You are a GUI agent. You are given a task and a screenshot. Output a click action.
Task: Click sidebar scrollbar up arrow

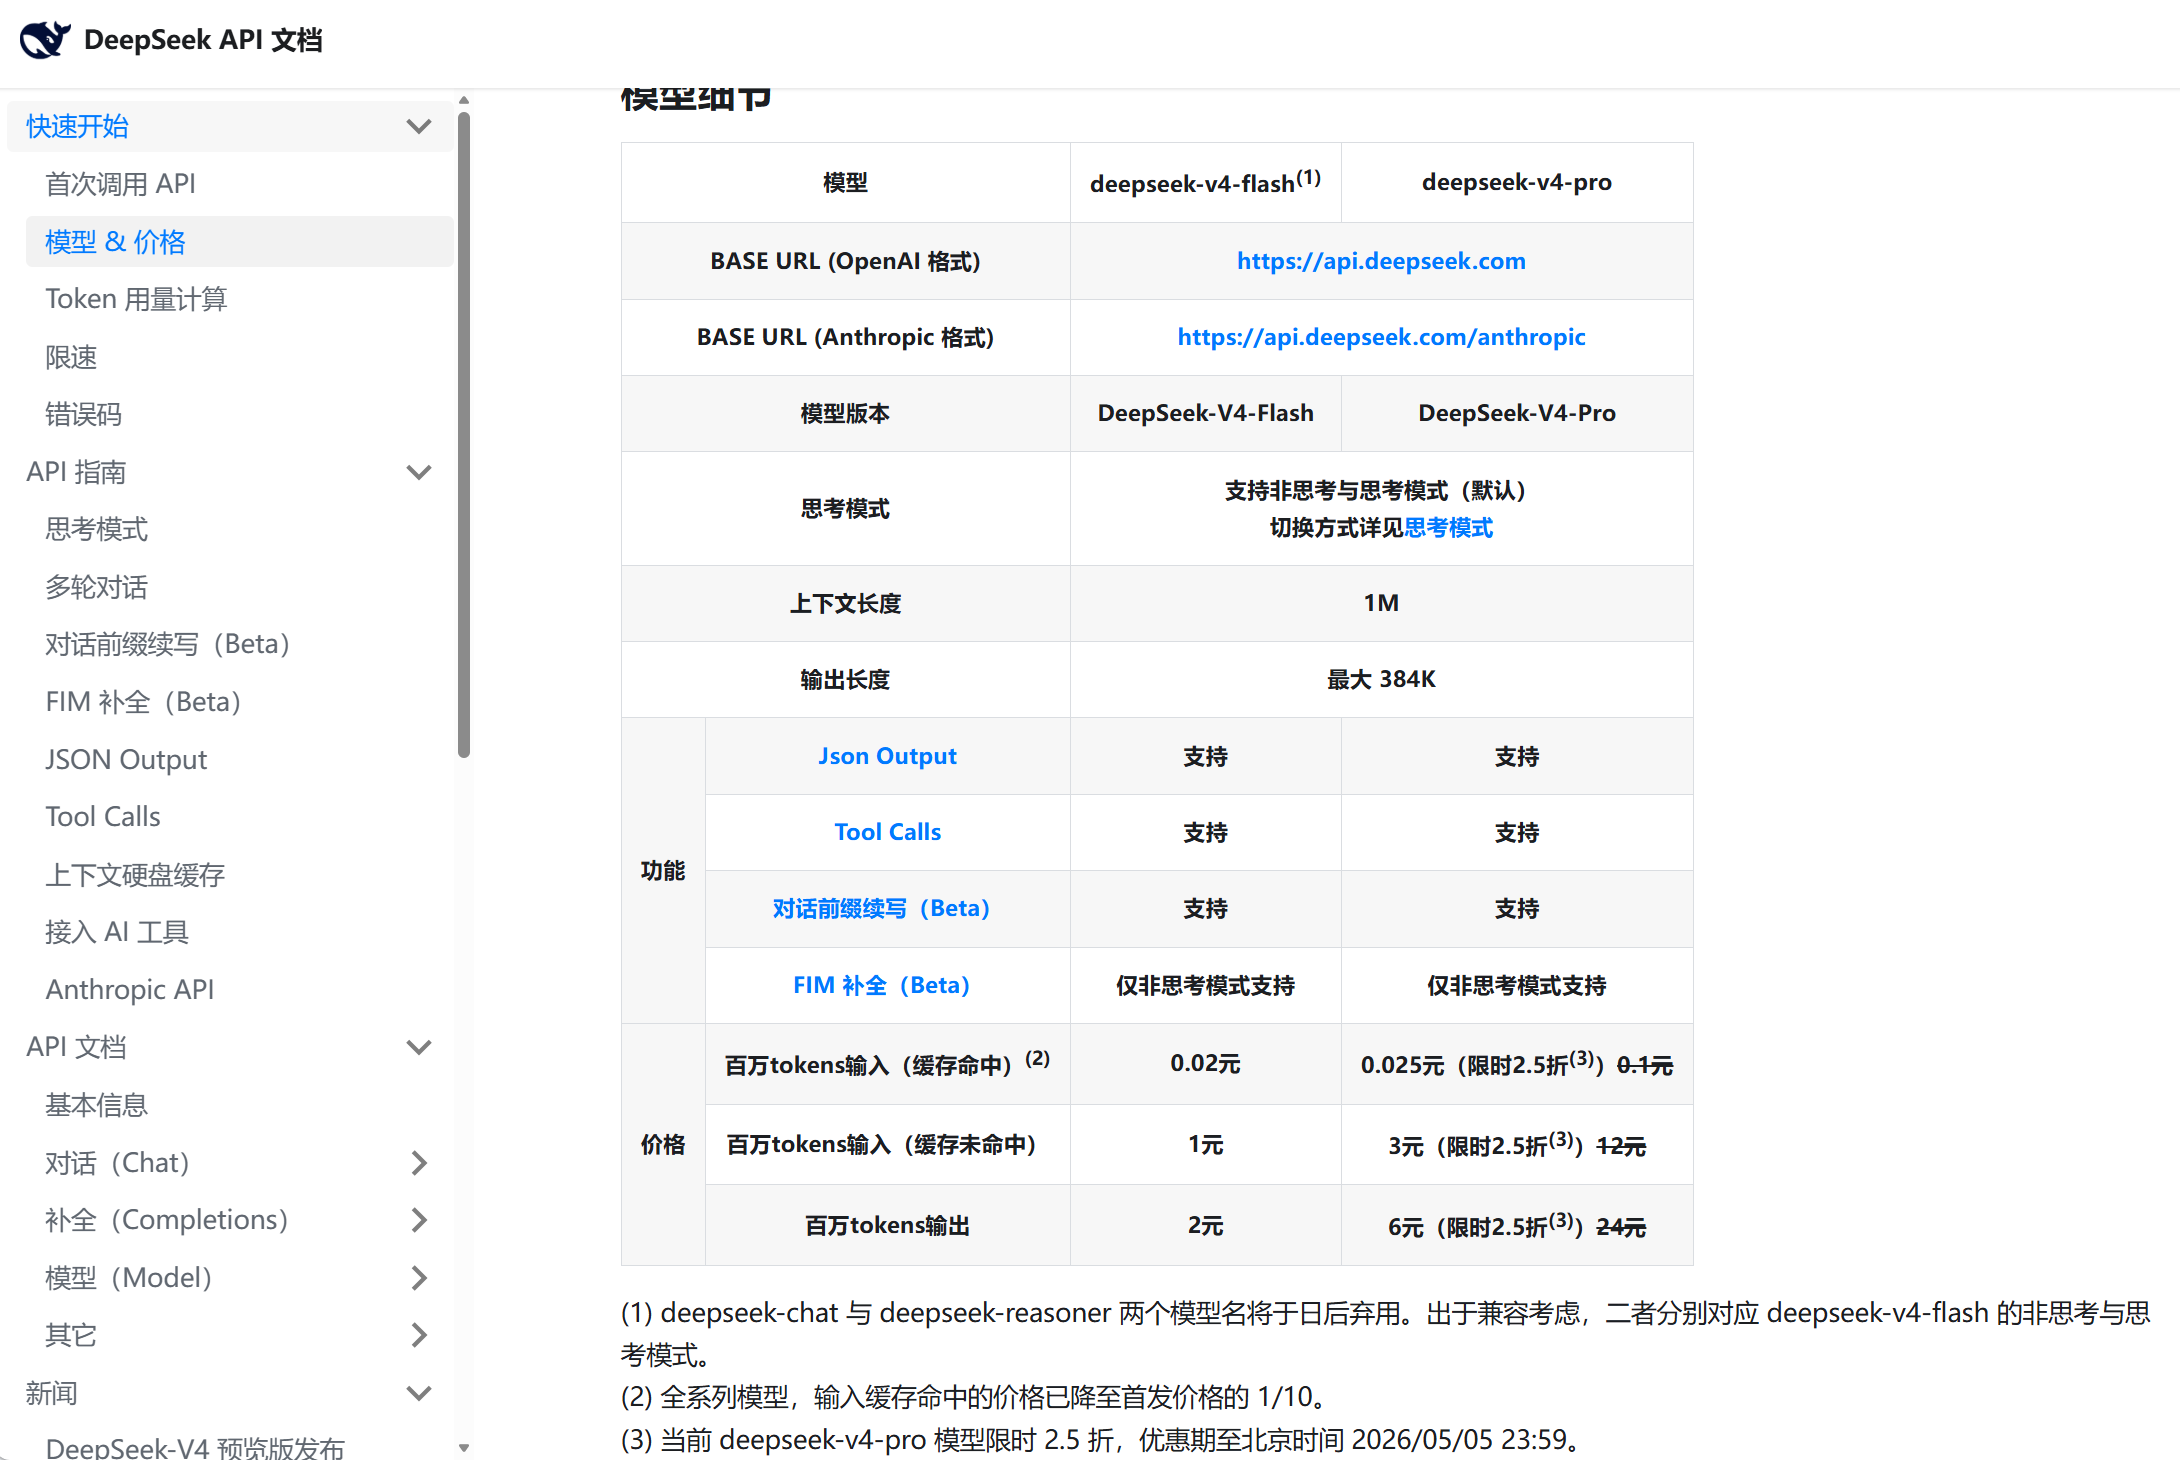tap(464, 101)
